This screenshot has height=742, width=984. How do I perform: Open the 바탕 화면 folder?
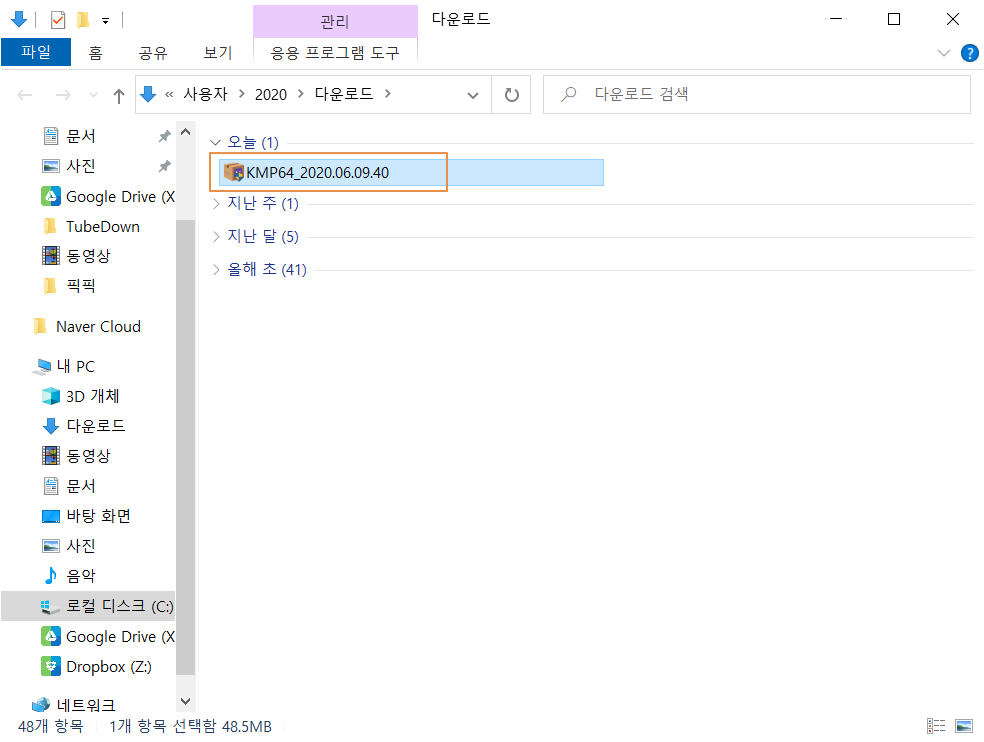click(x=87, y=517)
